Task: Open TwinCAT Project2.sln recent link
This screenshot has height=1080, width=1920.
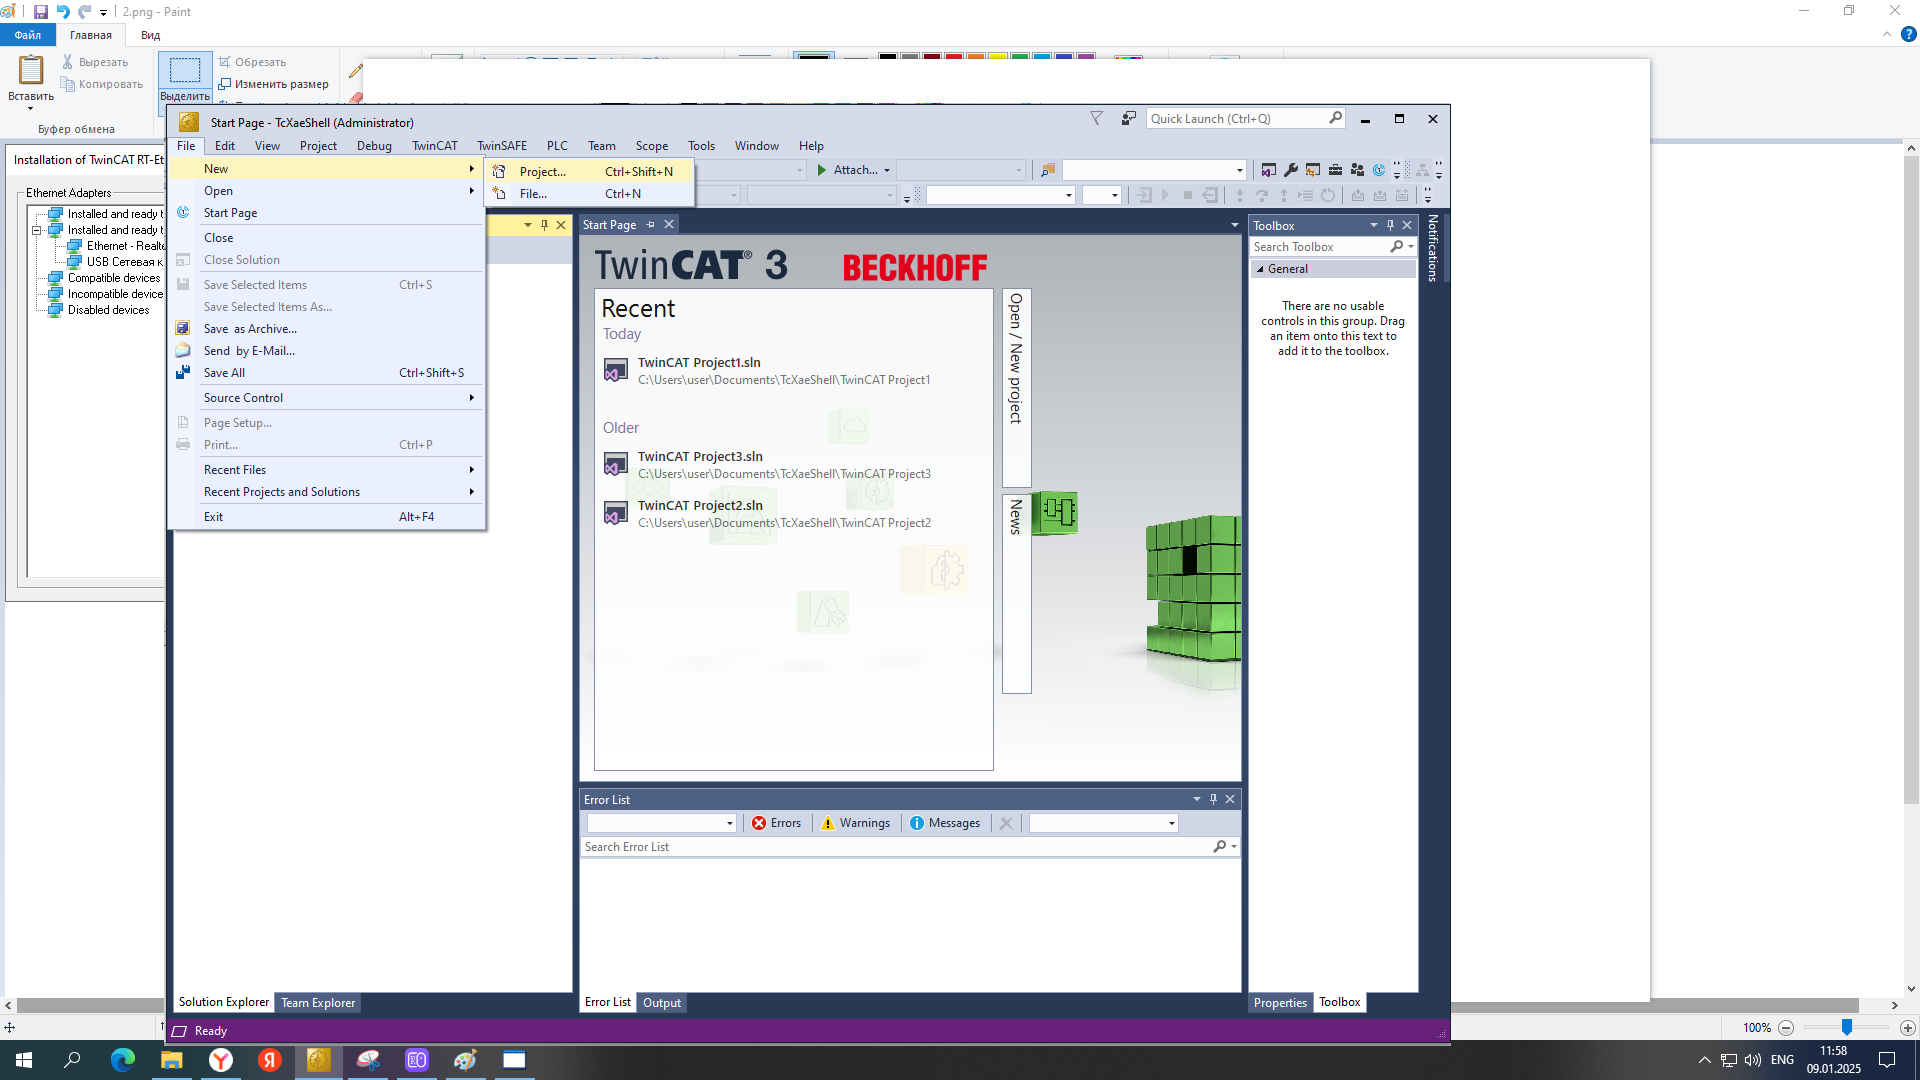Action: [x=700, y=505]
